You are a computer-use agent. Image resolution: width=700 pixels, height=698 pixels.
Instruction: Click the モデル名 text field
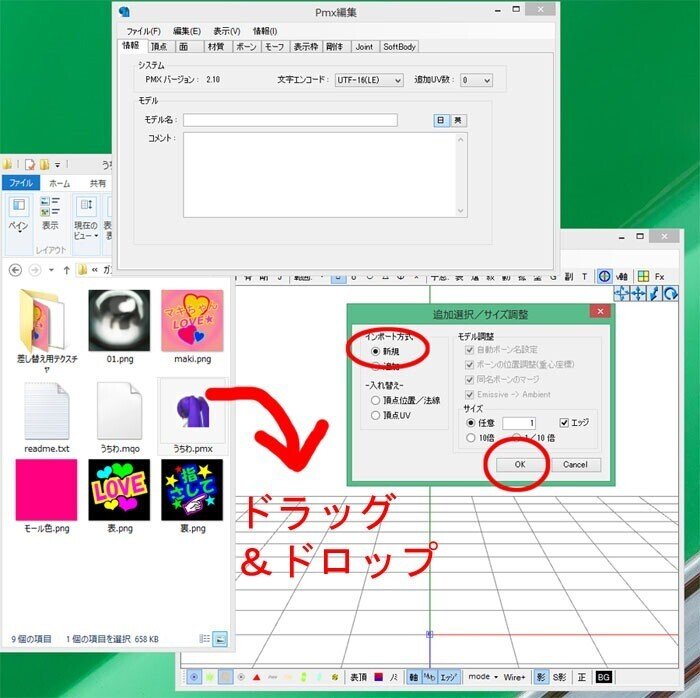290,120
